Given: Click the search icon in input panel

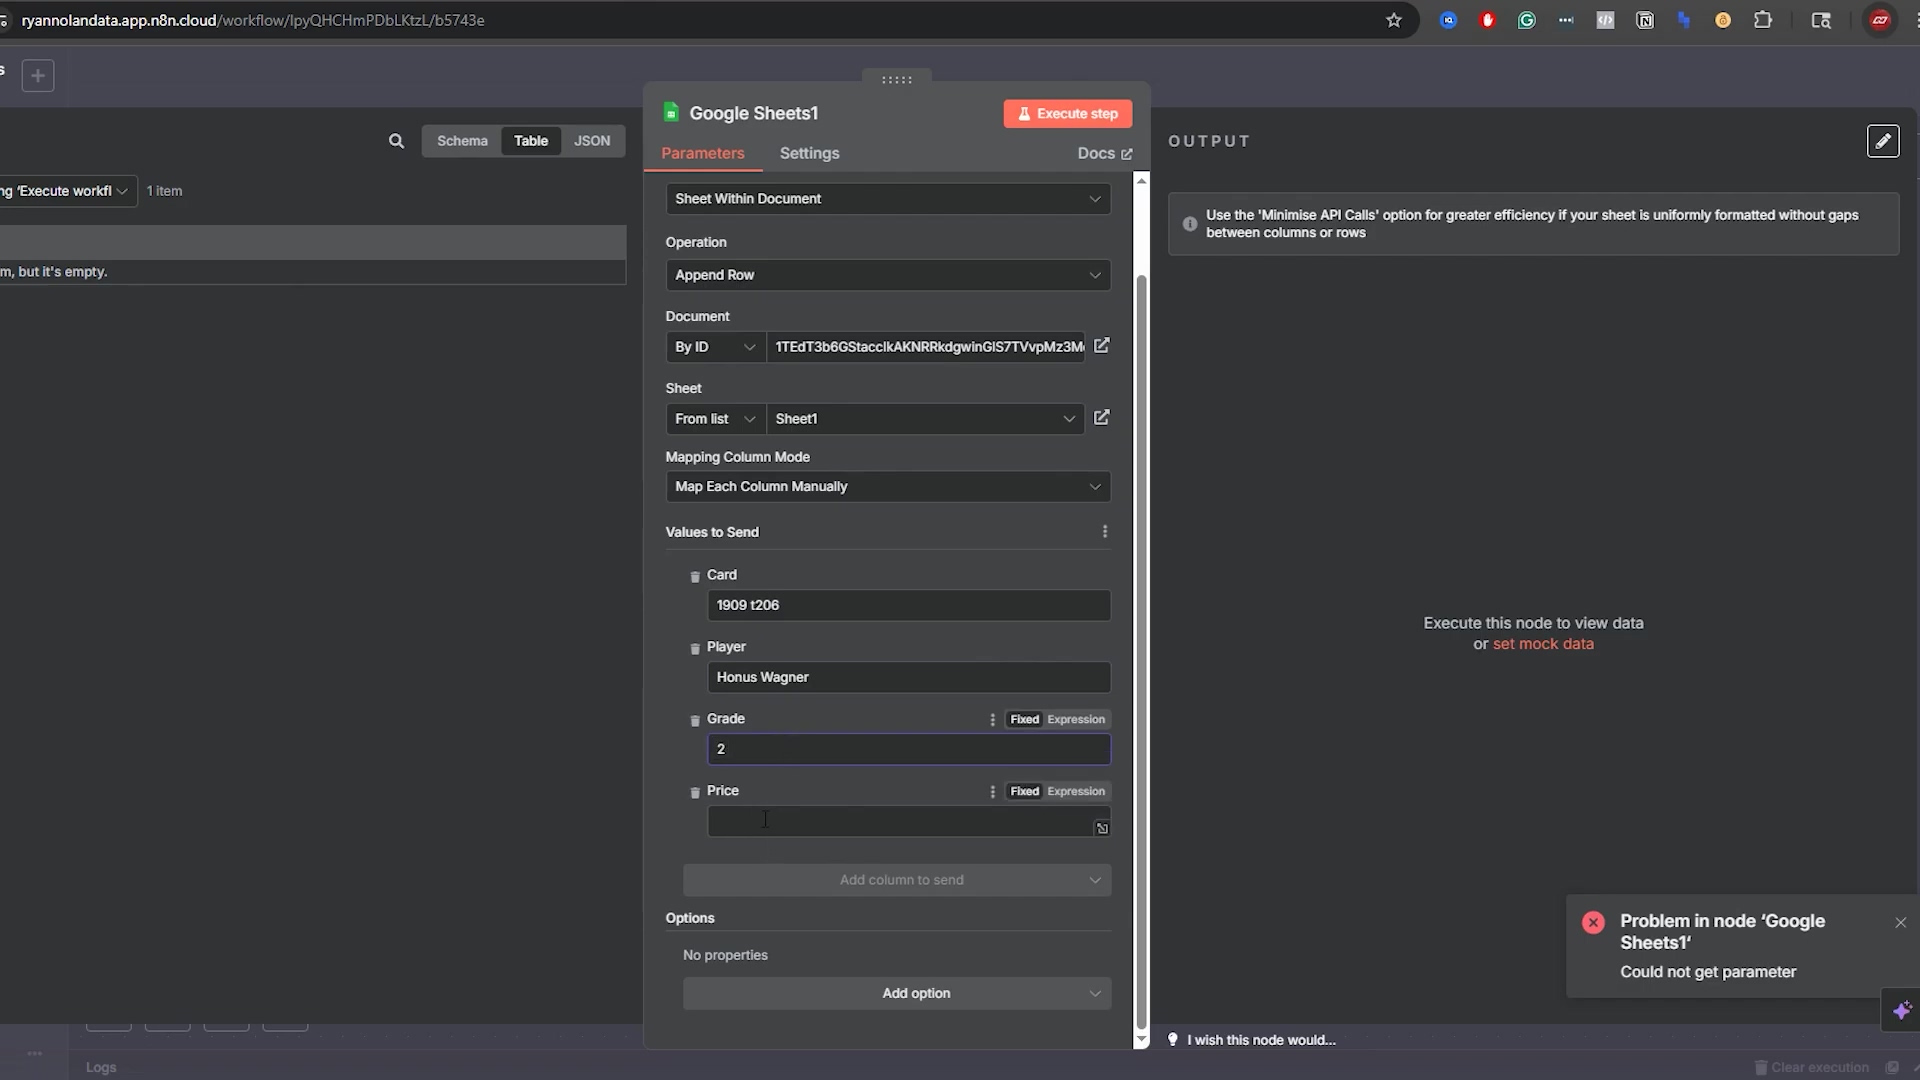Looking at the screenshot, I should pos(396,141).
